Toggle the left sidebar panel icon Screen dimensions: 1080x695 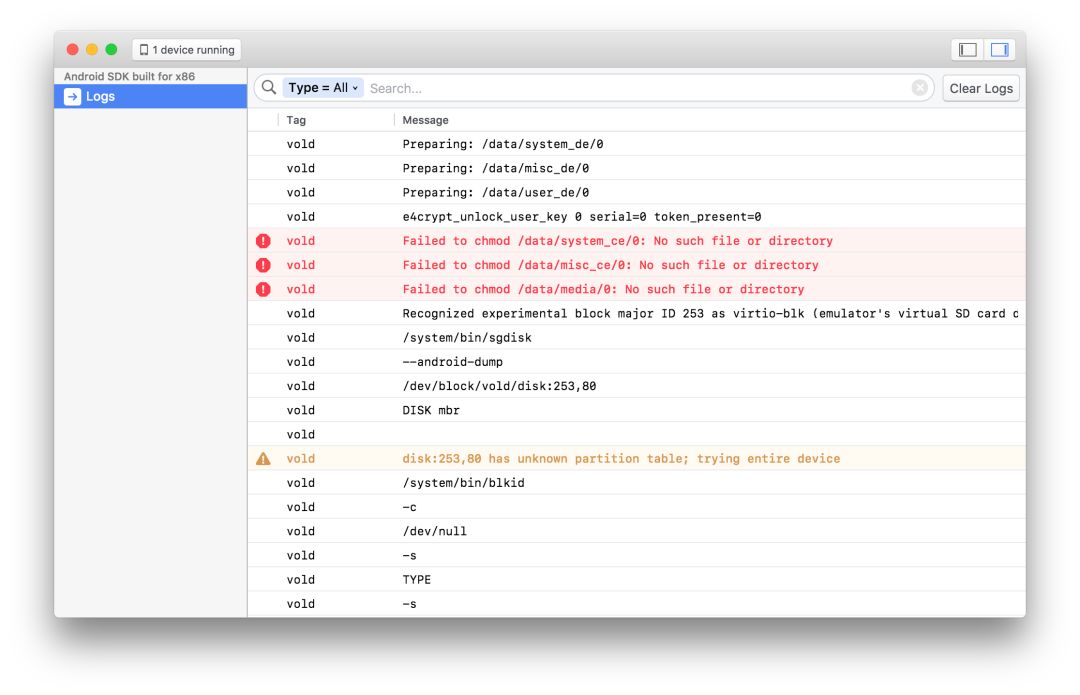968,50
